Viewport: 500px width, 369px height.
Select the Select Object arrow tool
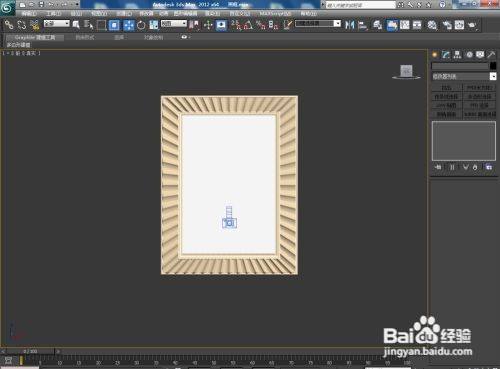coord(76,25)
